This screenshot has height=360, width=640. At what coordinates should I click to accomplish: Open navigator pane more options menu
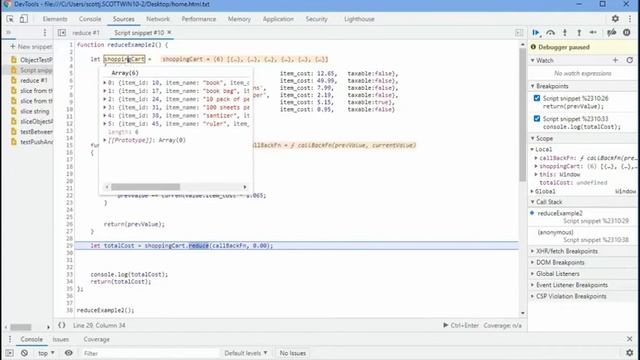point(45,33)
